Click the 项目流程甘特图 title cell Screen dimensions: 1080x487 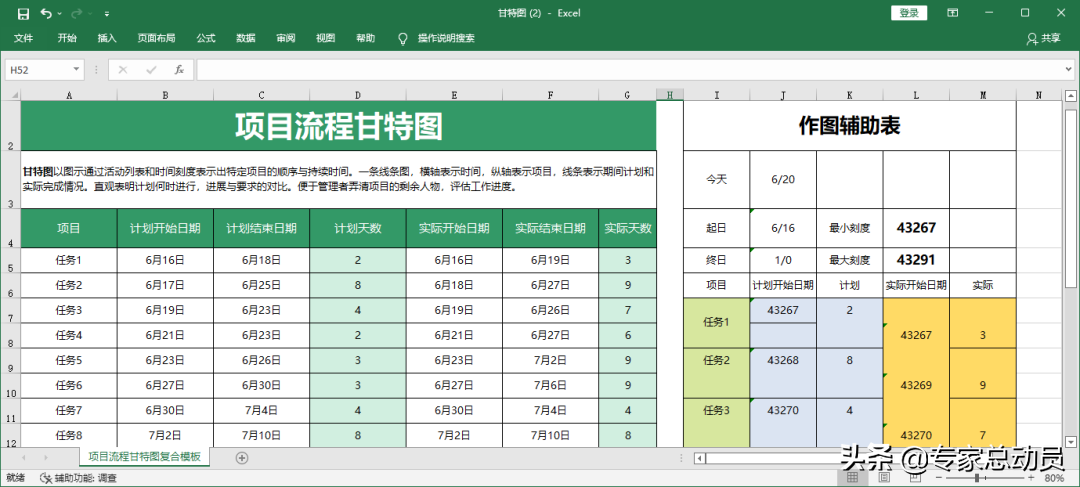coord(338,126)
